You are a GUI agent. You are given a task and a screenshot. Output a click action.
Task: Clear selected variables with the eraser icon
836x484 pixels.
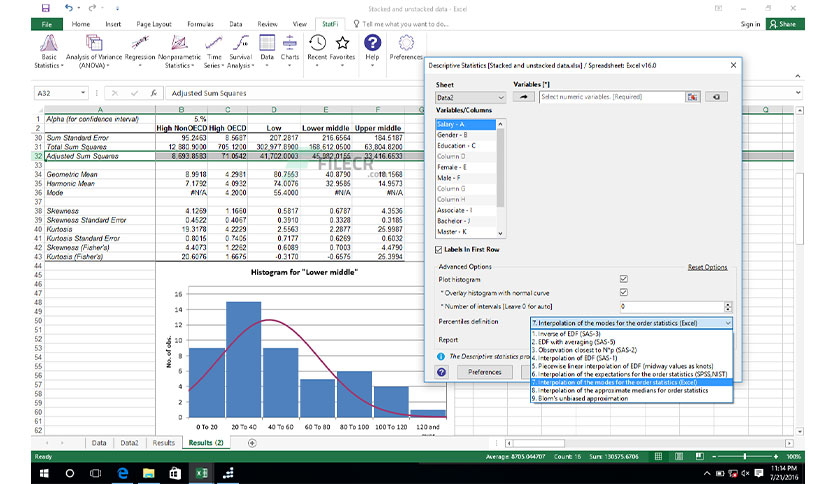(x=716, y=97)
